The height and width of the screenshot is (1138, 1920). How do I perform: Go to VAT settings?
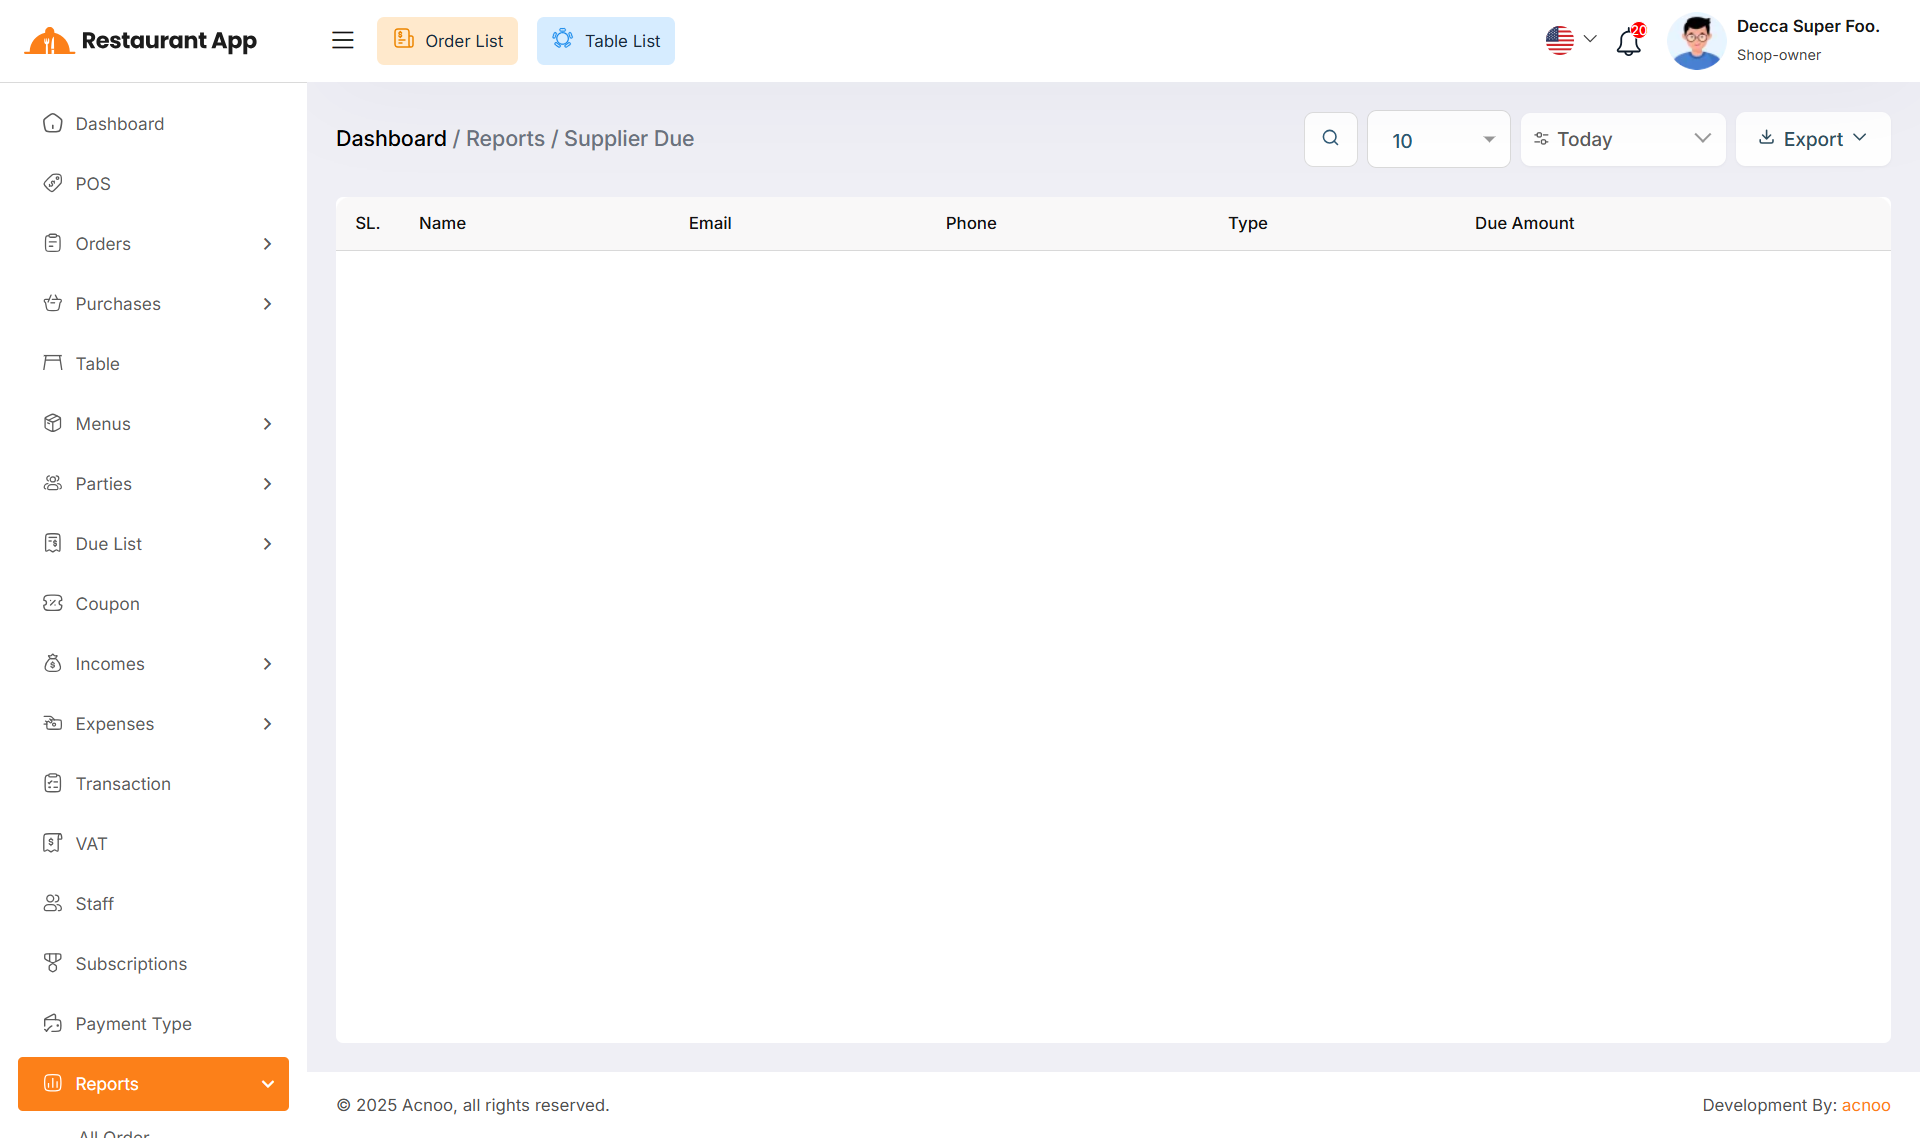(x=91, y=844)
